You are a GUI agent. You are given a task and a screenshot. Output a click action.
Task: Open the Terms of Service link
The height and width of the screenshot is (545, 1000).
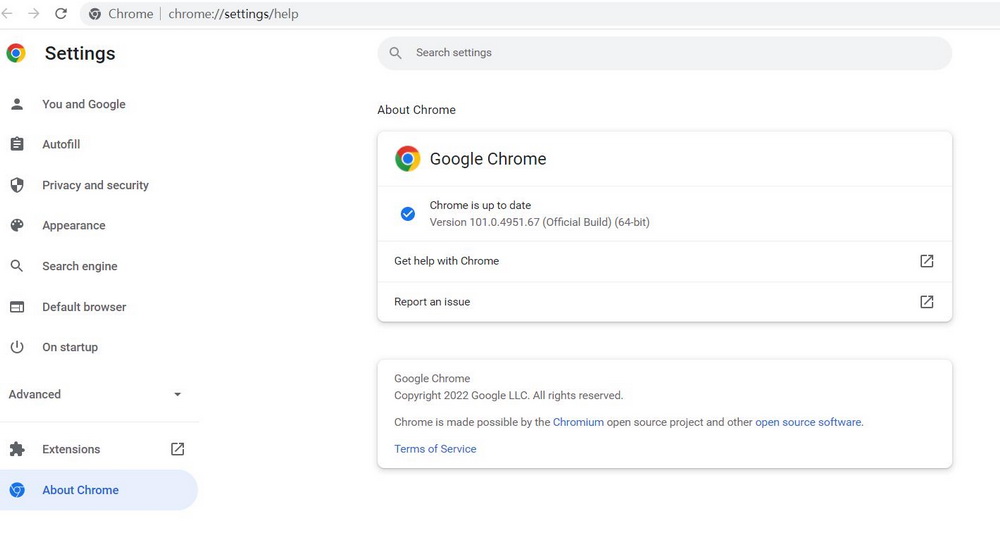point(435,449)
